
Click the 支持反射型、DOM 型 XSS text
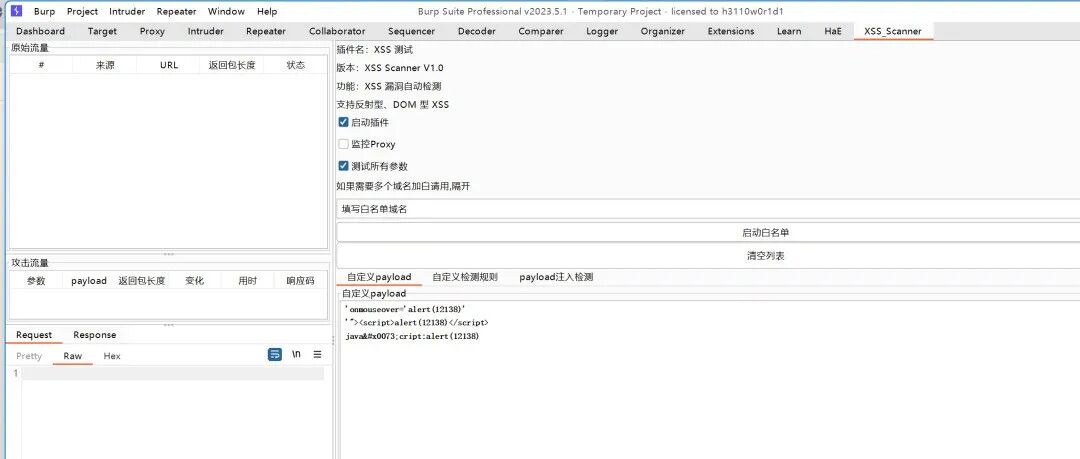tap(393, 105)
